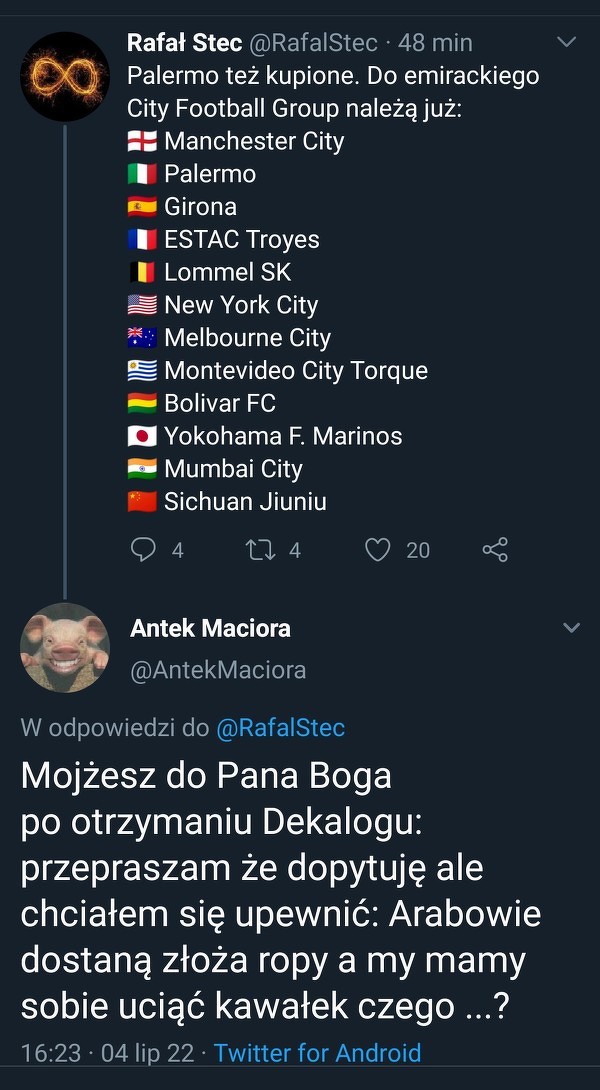Open Rafał Stec's infinity profile picture

[x=64, y=76]
